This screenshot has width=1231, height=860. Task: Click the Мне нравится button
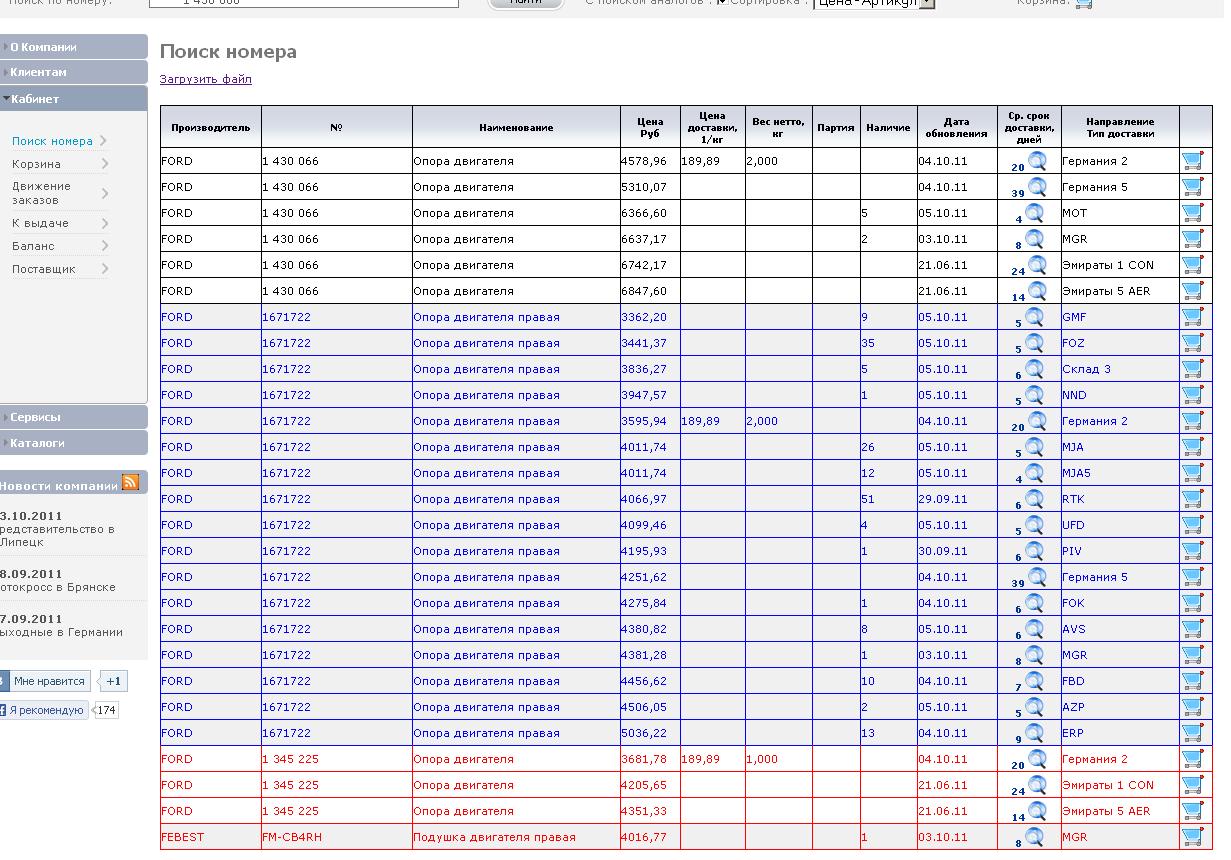[x=48, y=681]
